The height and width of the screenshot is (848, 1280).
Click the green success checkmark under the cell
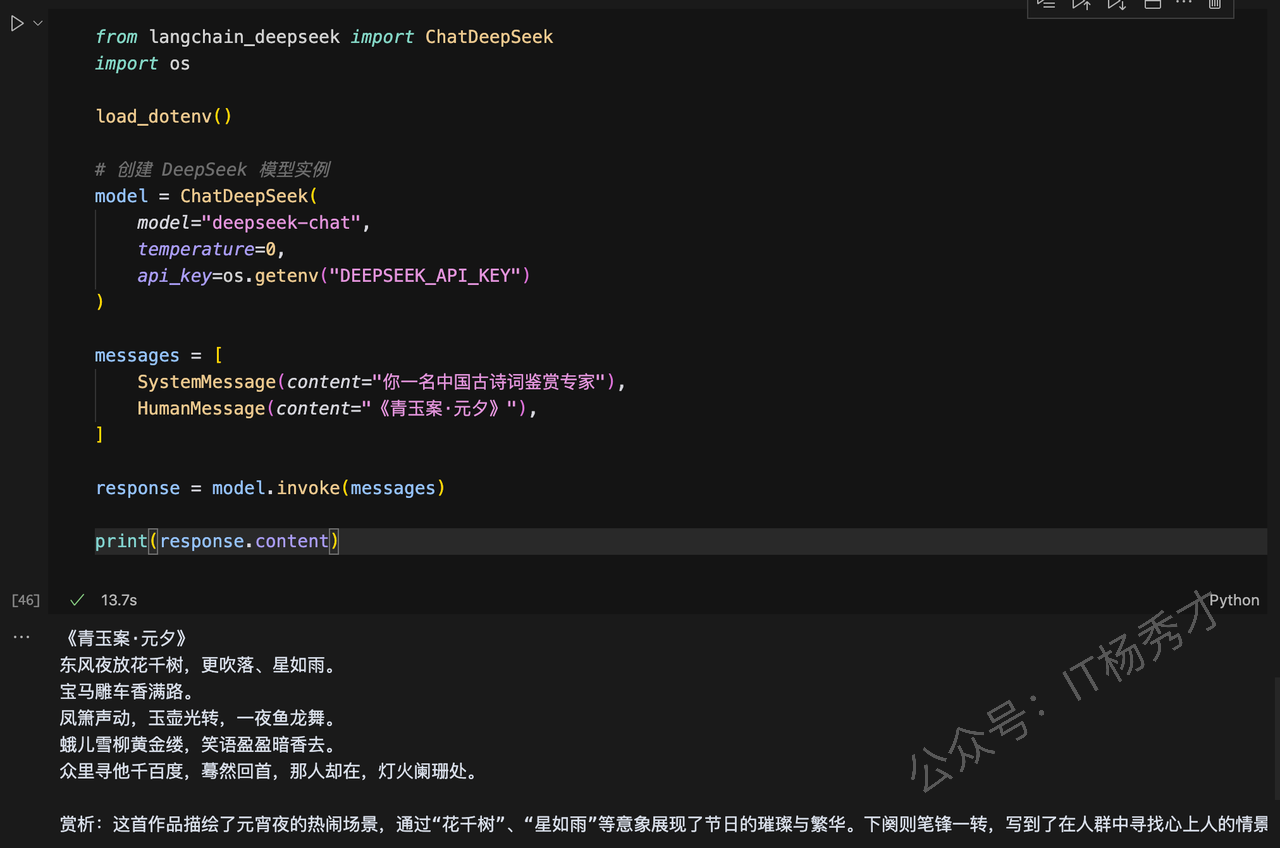(77, 600)
